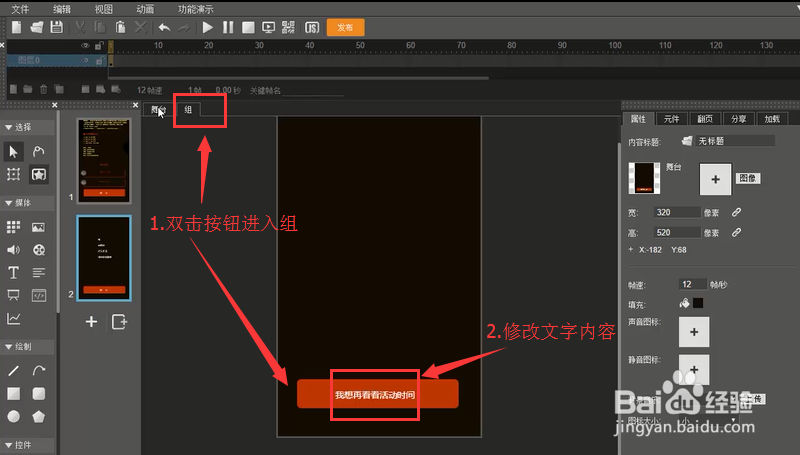Viewport: 800px width, 455px height.
Task: Select the 图层0 layer row
Action: (x=57, y=60)
